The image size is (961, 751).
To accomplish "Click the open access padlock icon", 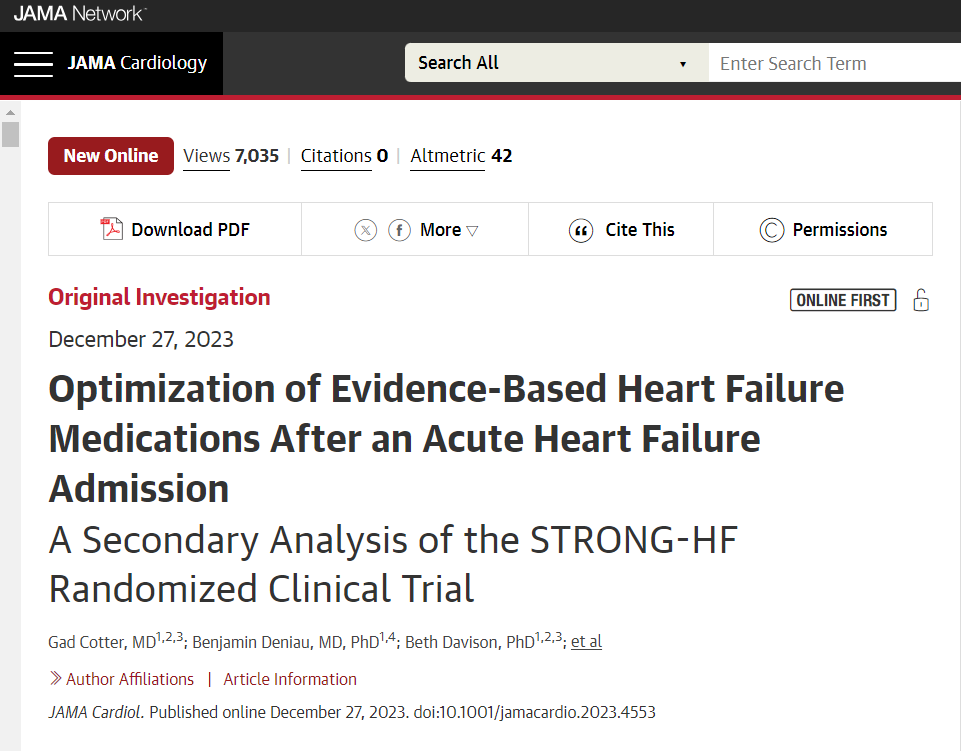I will click(x=921, y=300).
